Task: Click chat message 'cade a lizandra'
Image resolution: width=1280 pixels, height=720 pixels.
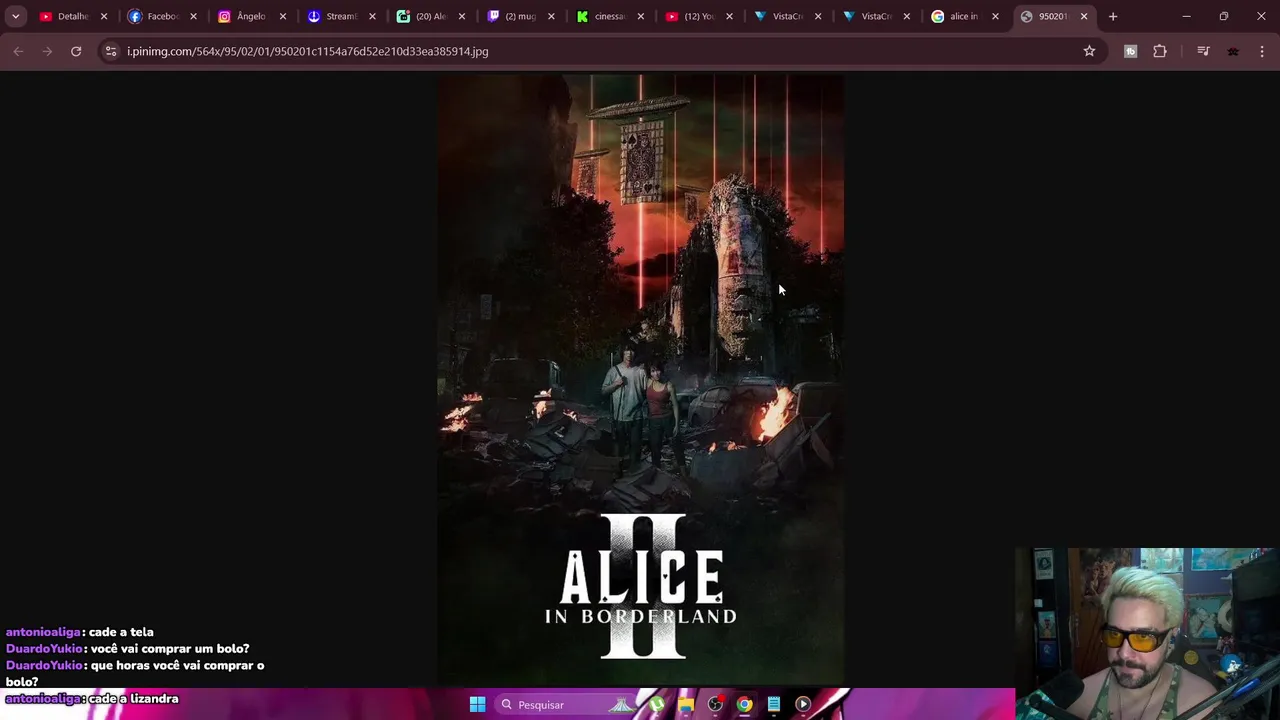Action: 133,699
